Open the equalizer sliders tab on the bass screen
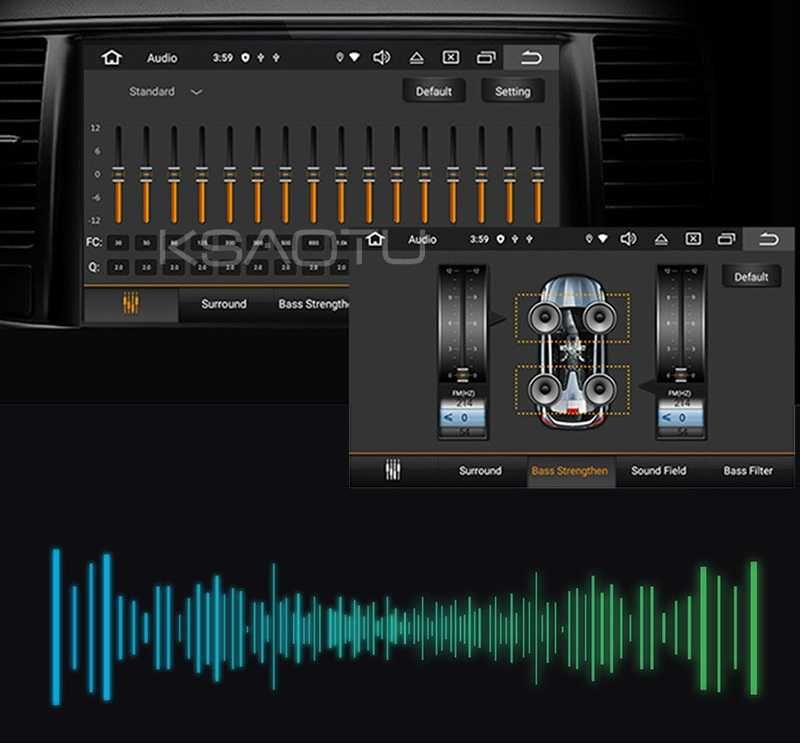800x743 pixels. pos(393,470)
